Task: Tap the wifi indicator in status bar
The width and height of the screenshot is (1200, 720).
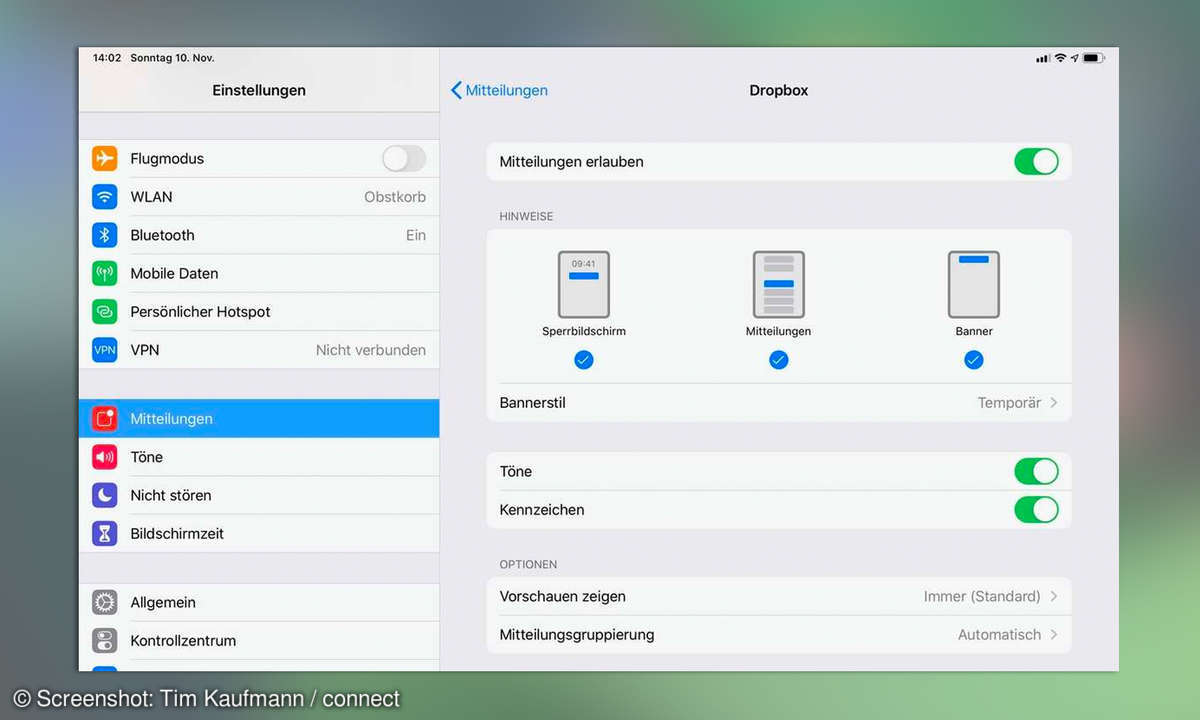Action: tap(1060, 59)
